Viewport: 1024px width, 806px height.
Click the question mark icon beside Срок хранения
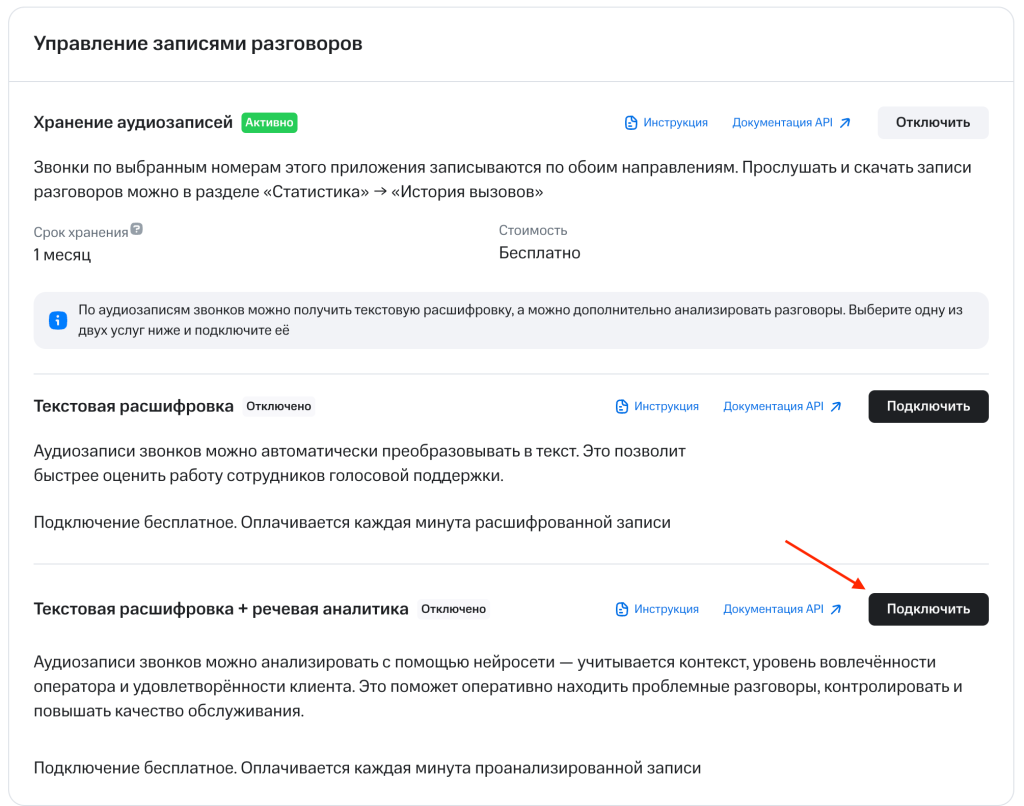pyautogui.click(x=136, y=229)
